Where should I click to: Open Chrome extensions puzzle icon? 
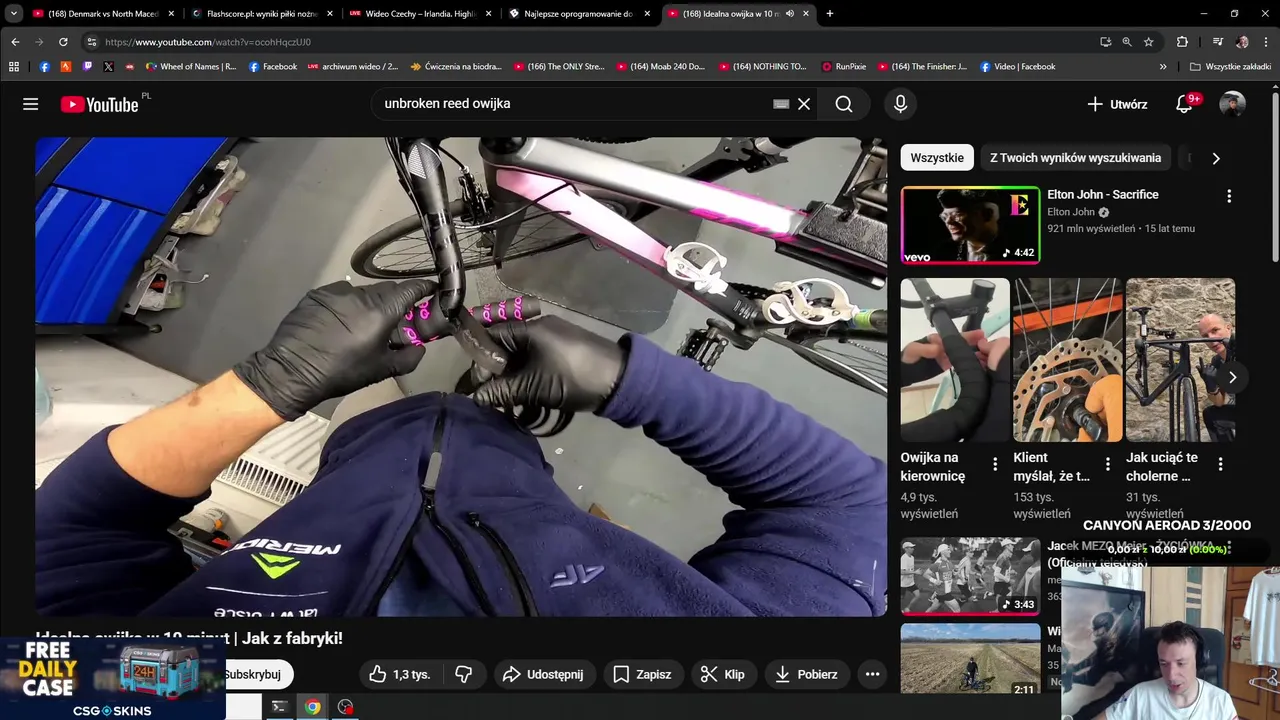click(1182, 42)
